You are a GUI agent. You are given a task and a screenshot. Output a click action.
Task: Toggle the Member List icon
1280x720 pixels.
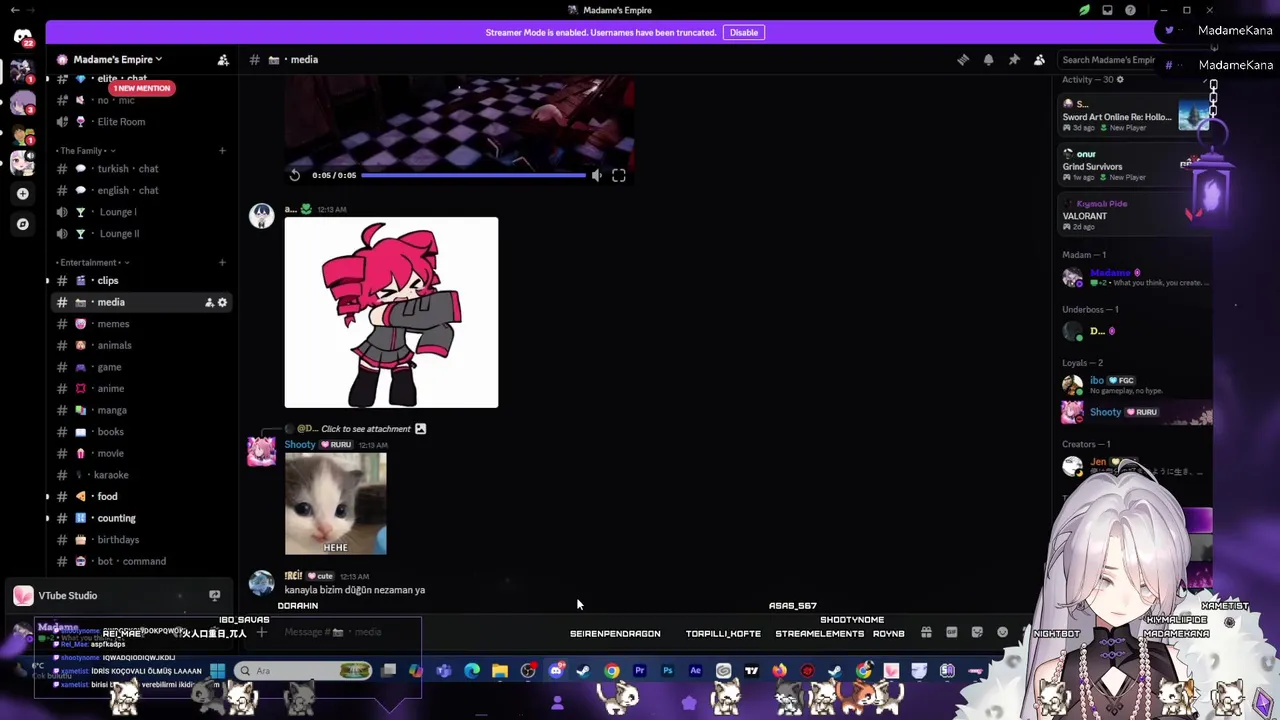pos(1039,60)
